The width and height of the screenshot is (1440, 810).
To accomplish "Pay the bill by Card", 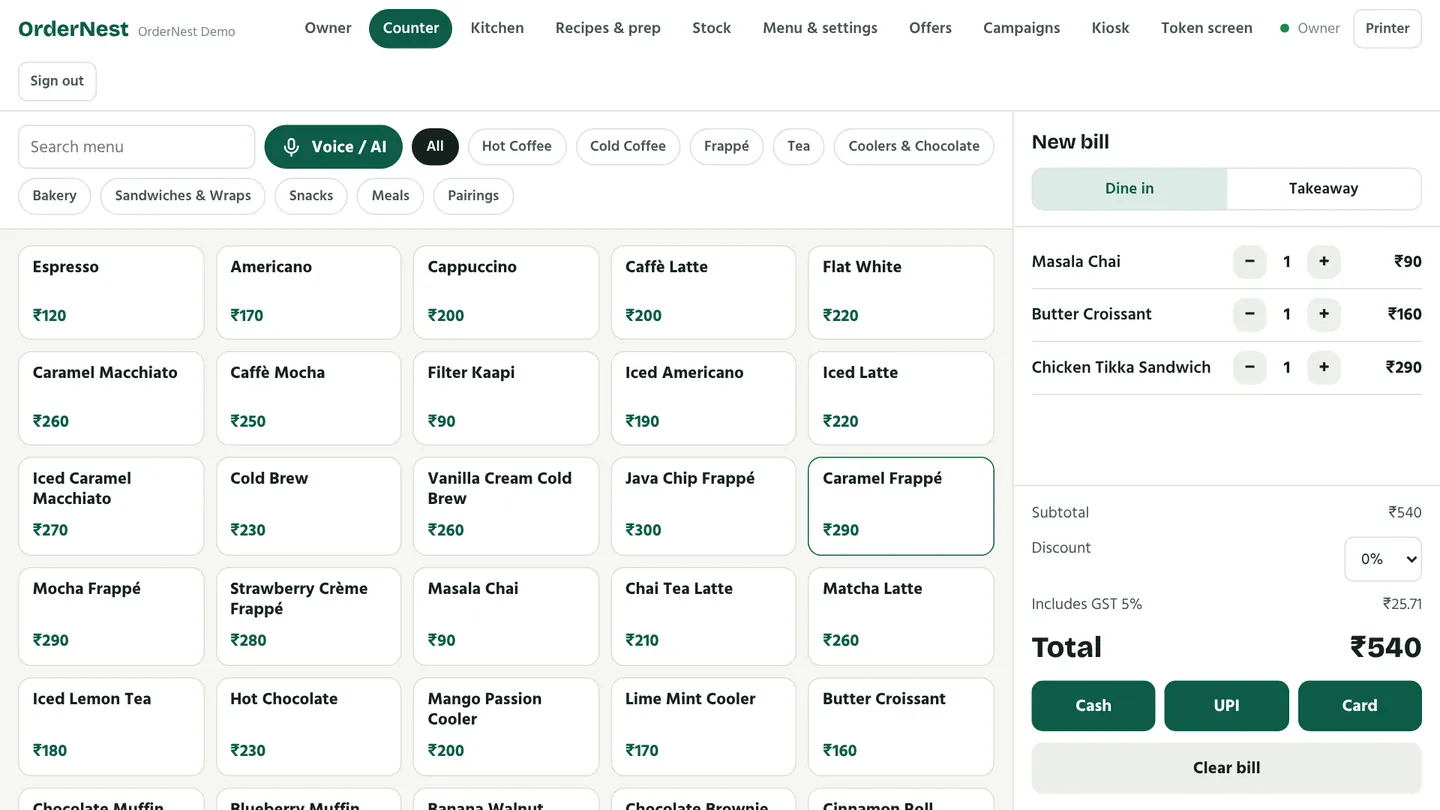I will [1360, 706].
